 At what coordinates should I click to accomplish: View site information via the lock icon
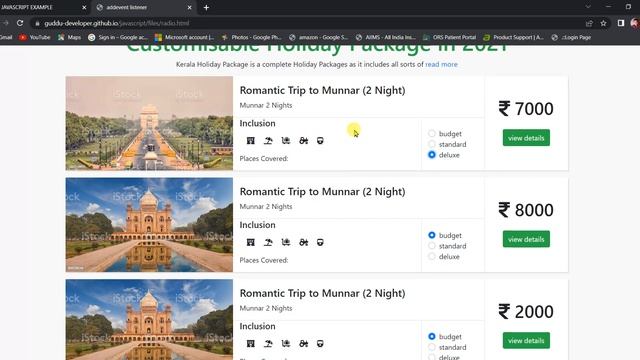38,23
